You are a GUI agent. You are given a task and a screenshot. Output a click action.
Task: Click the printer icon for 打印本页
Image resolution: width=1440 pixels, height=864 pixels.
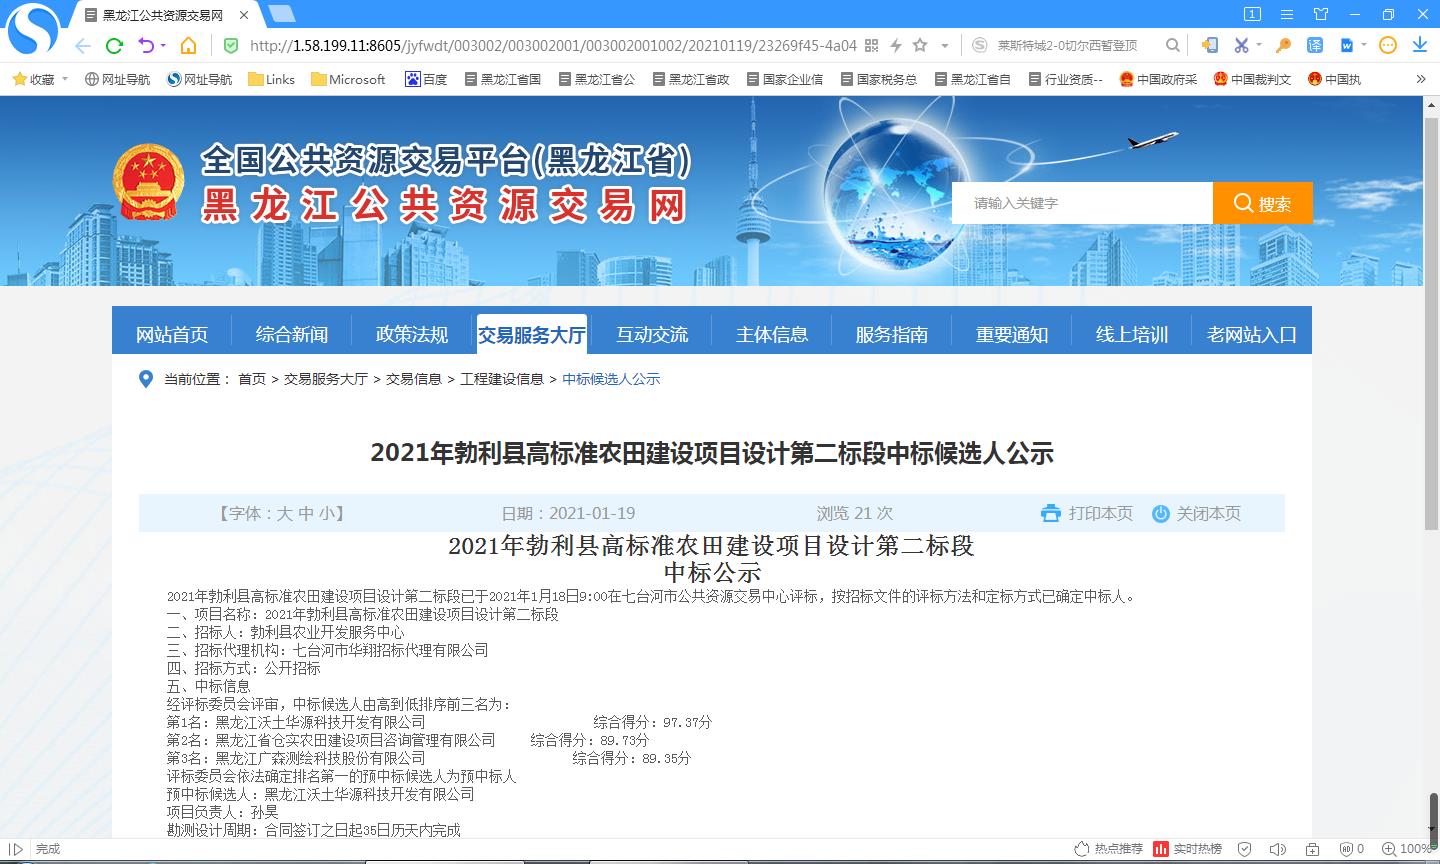coord(1050,513)
